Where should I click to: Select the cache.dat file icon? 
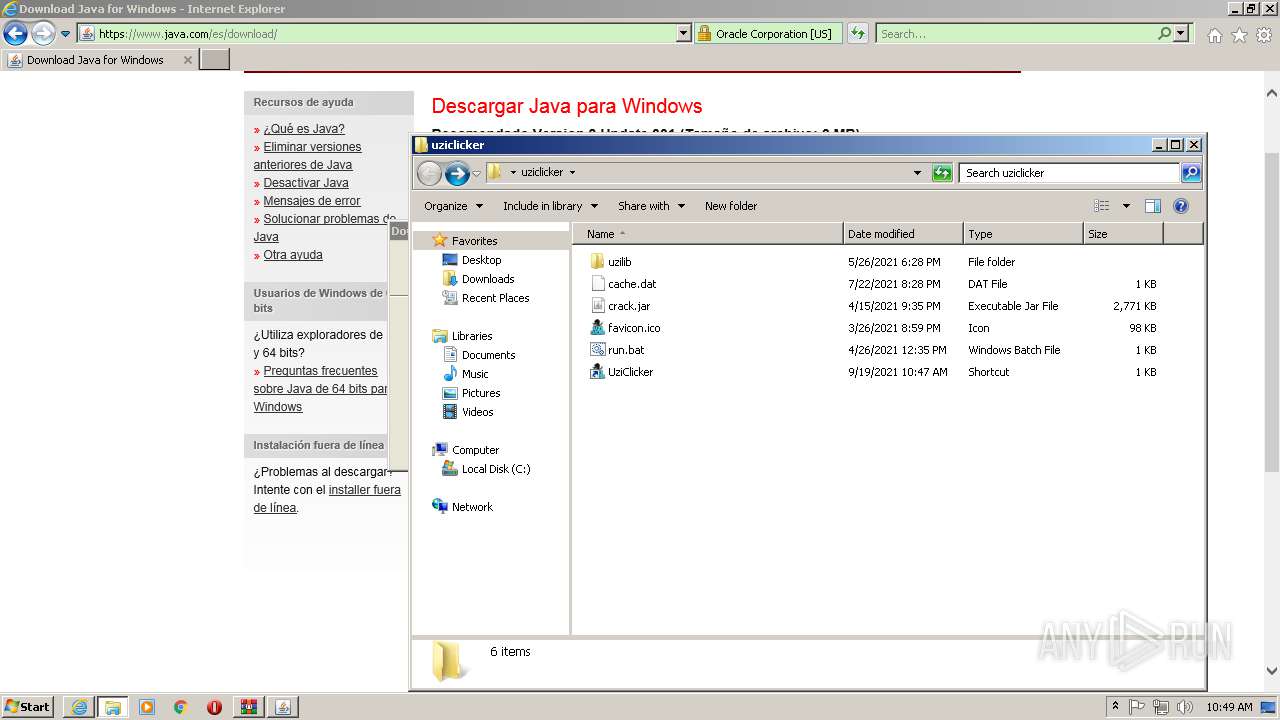[x=597, y=284]
